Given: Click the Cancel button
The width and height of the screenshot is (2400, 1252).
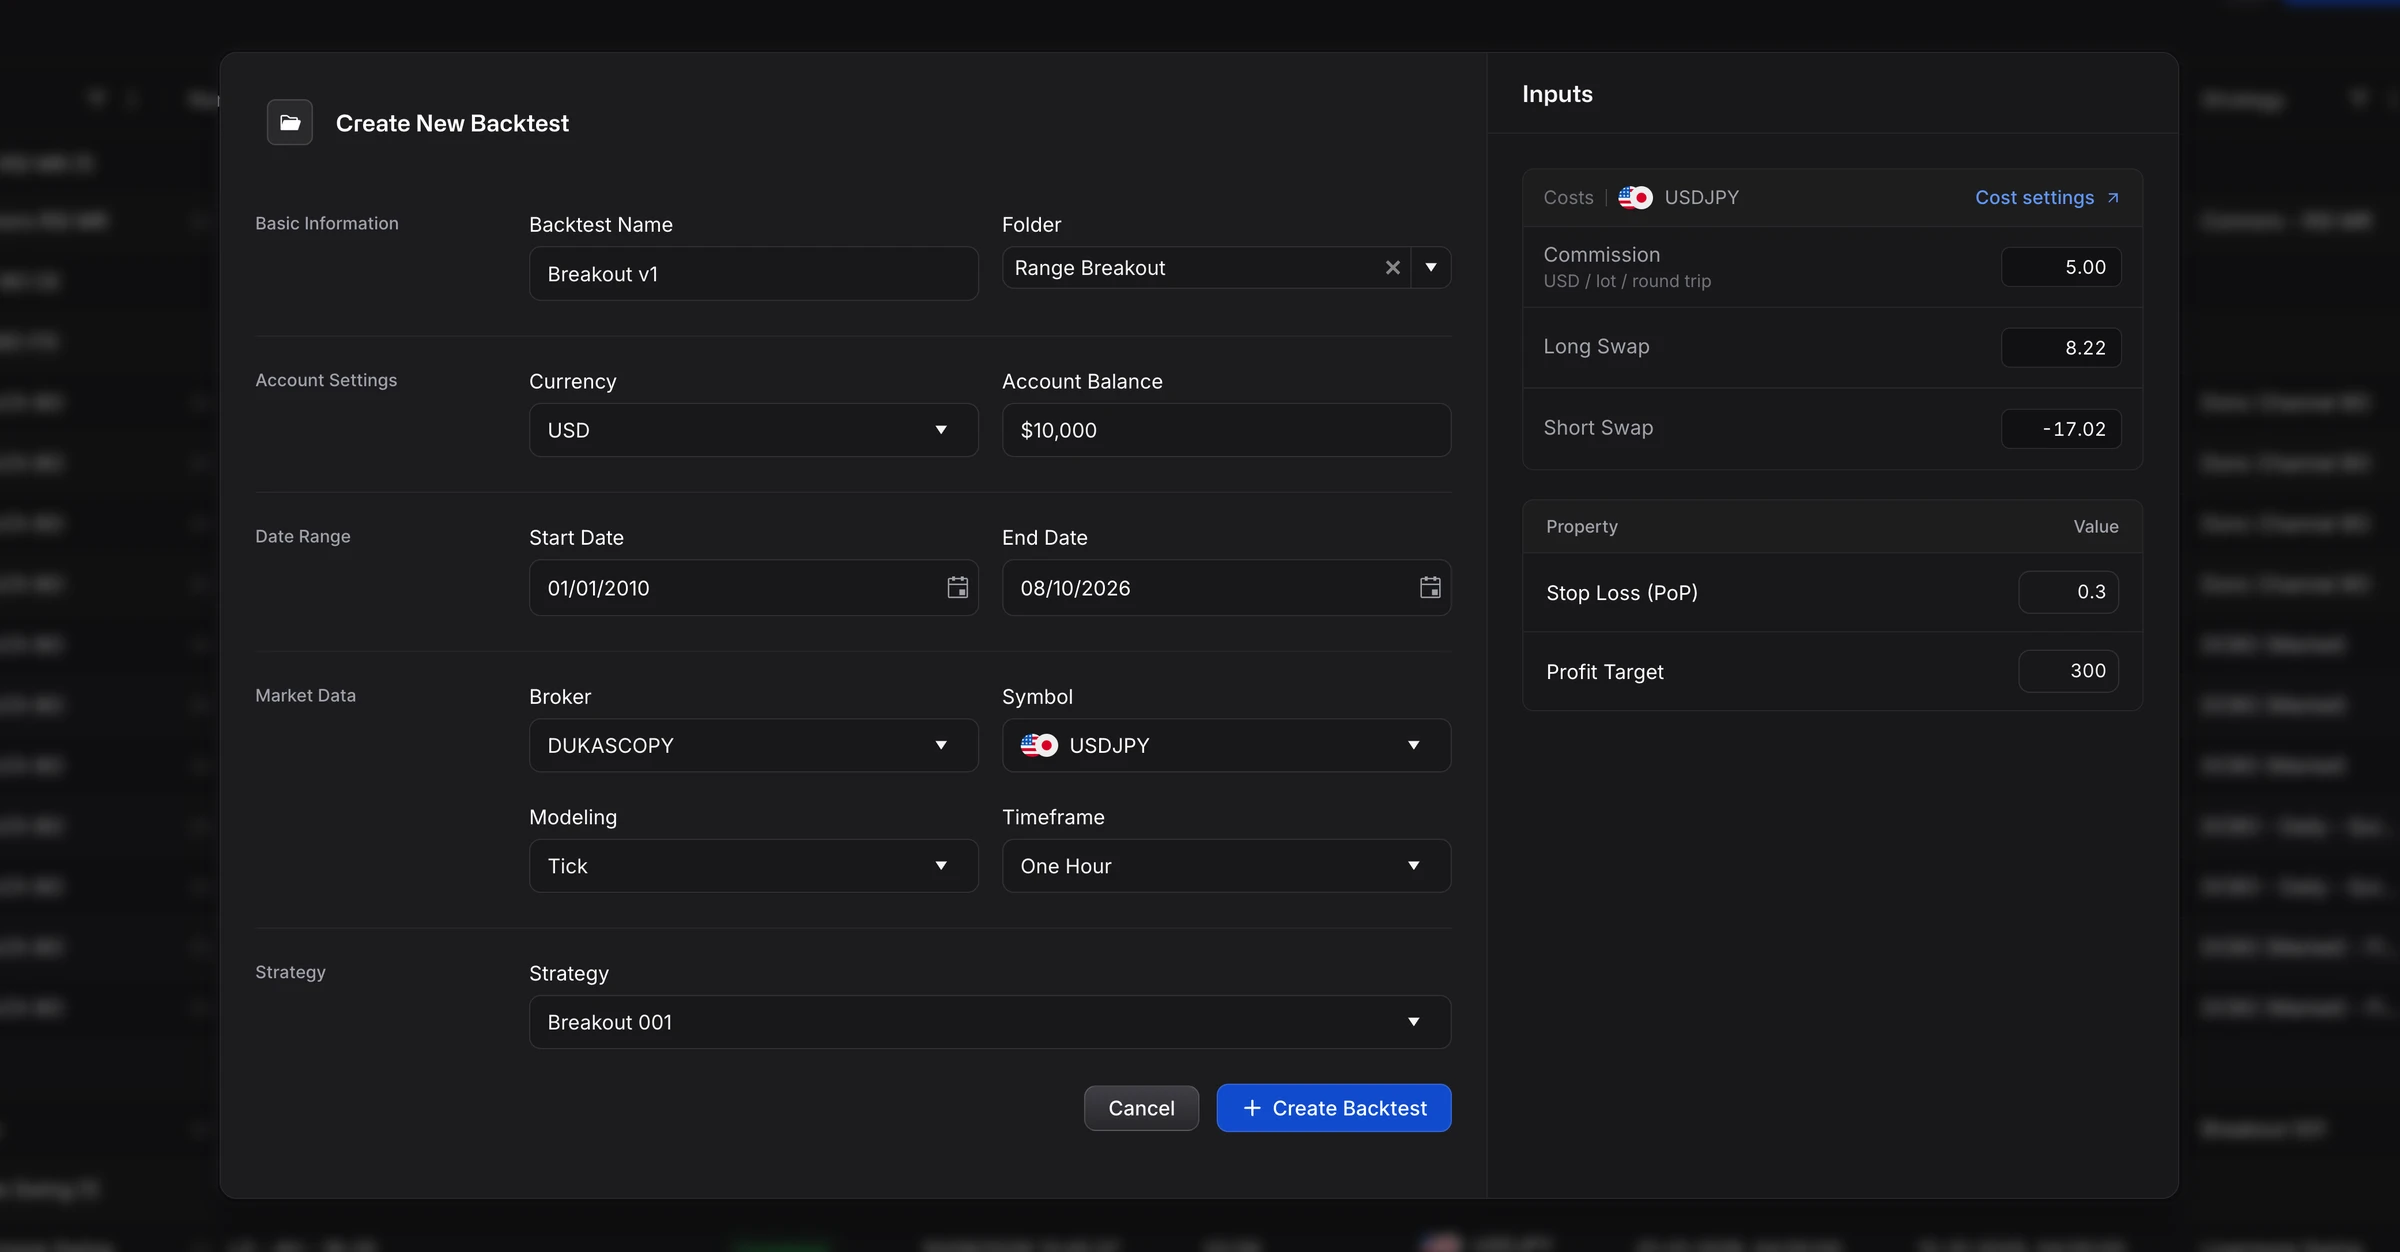Looking at the screenshot, I should tap(1141, 1108).
